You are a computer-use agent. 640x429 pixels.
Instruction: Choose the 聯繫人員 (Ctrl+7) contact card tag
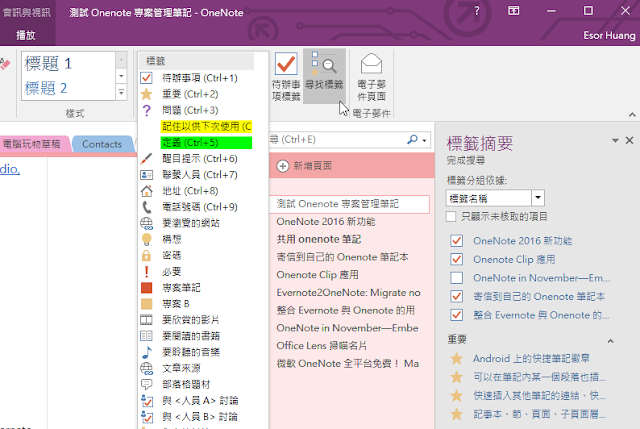pyautogui.click(x=146, y=175)
